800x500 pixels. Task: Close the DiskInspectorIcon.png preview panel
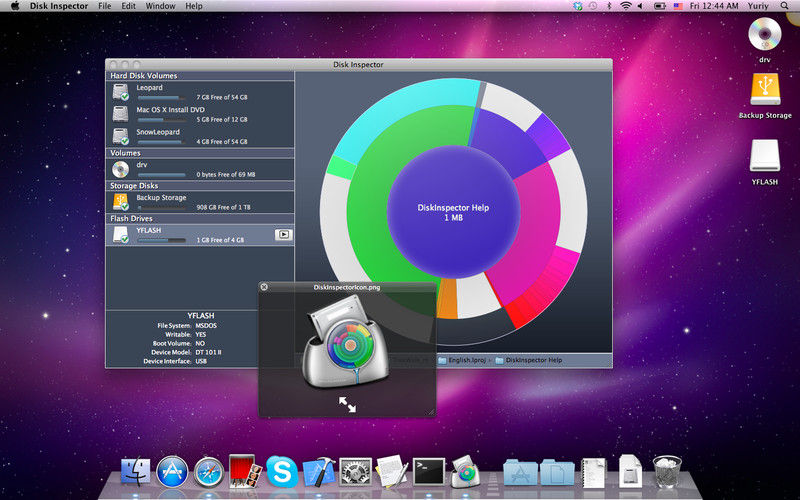point(264,287)
